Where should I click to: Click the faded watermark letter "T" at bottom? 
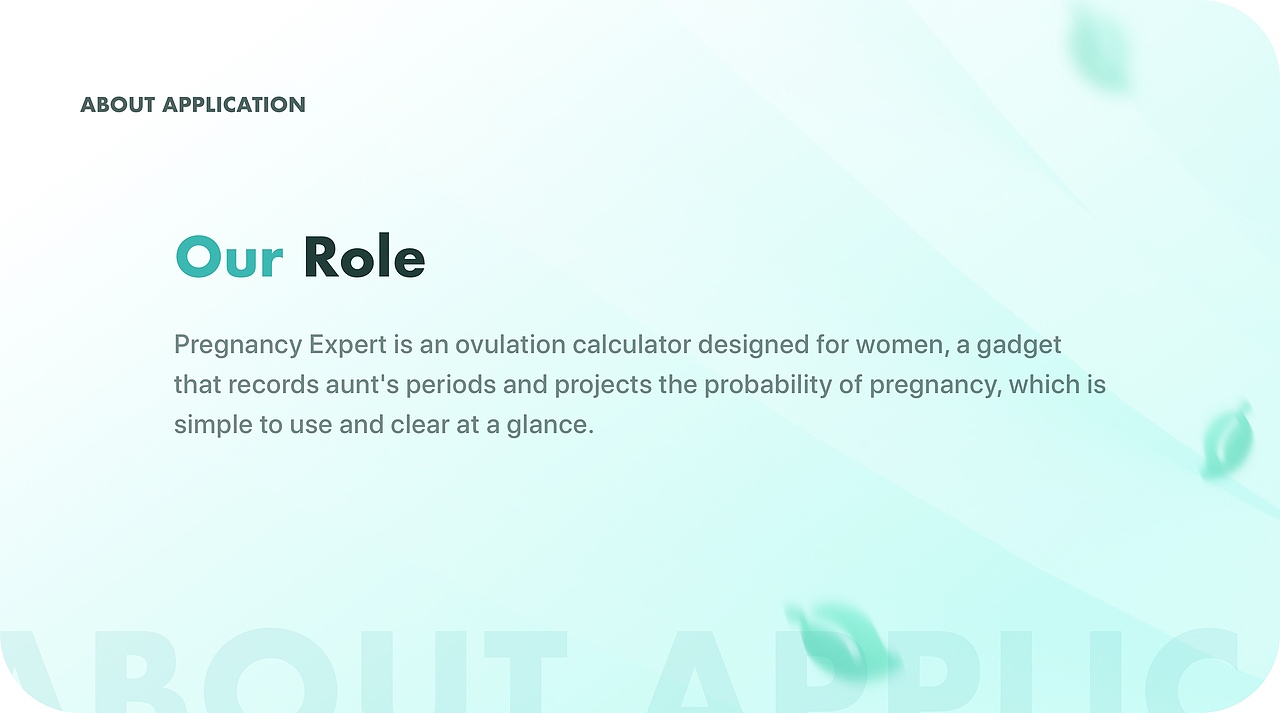click(x=526, y=672)
